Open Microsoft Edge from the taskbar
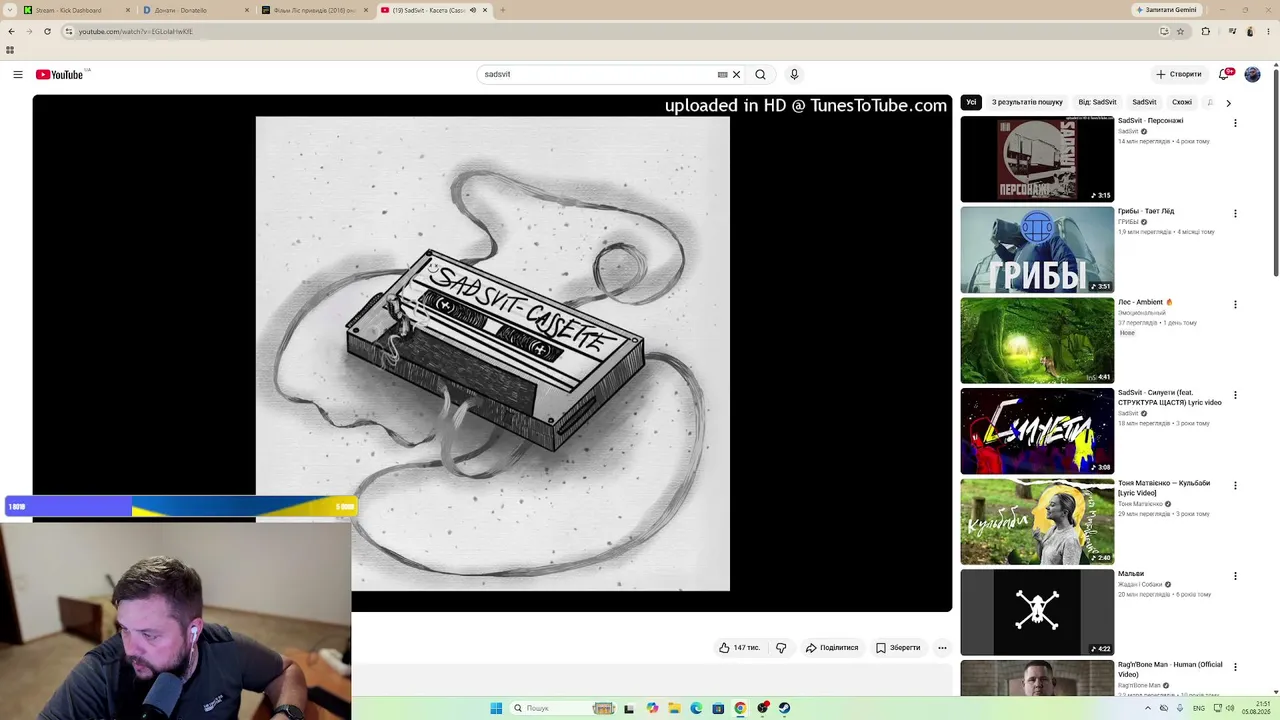1280x720 pixels. click(x=696, y=708)
